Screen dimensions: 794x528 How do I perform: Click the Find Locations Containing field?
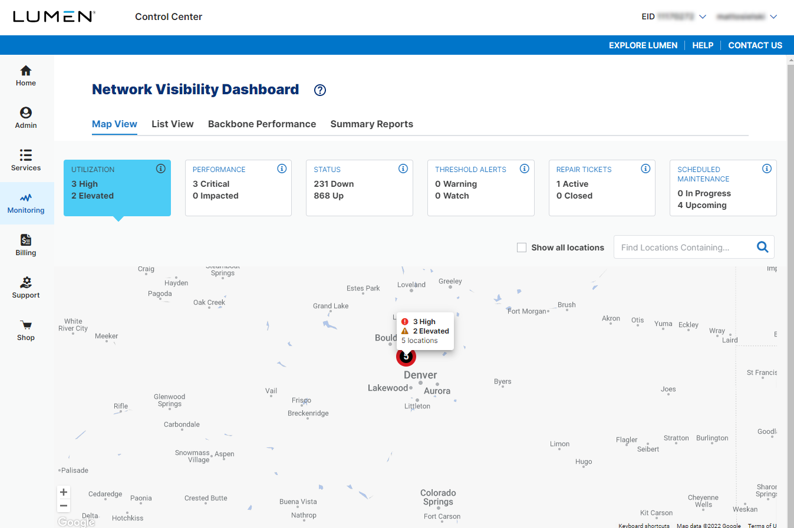click(682, 247)
